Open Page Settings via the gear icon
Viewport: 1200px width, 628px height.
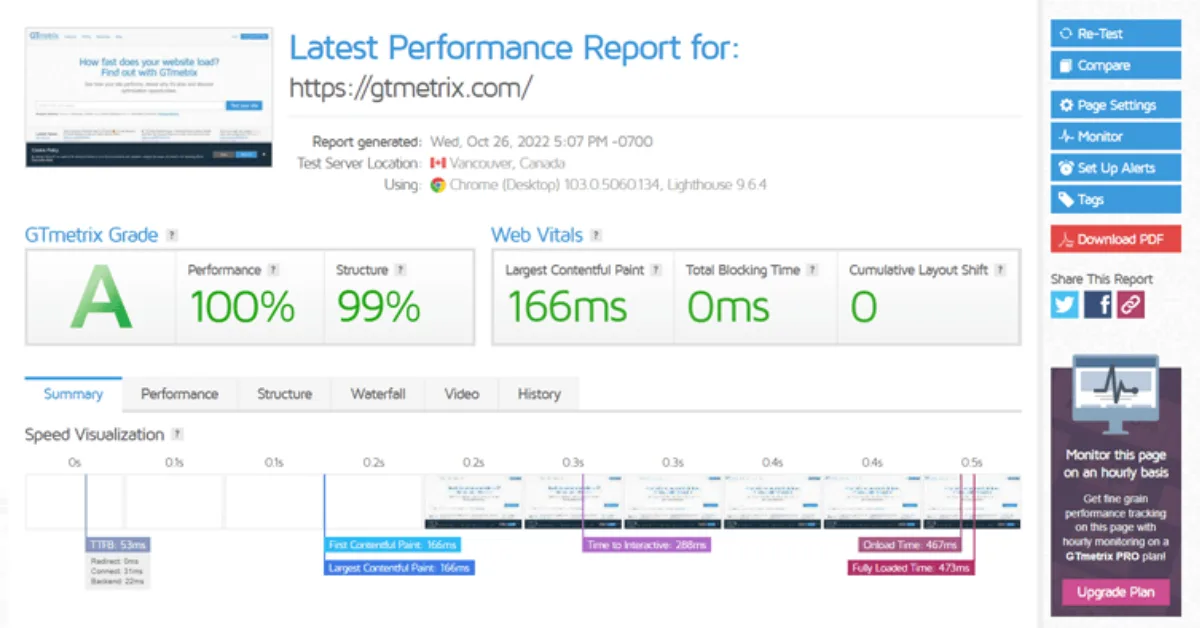pyautogui.click(x=1066, y=104)
